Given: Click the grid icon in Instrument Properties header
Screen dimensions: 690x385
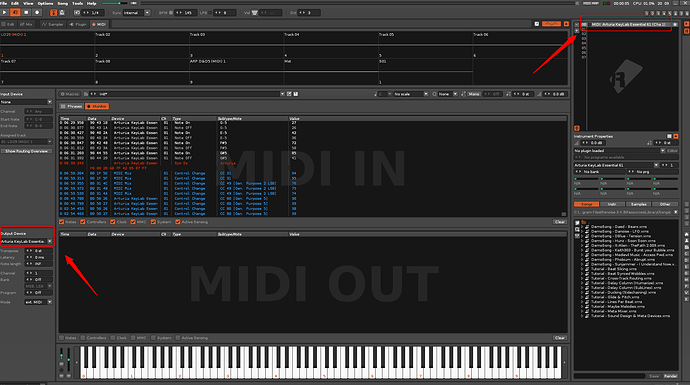Looking at the screenshot, I should tap(669, 136).
